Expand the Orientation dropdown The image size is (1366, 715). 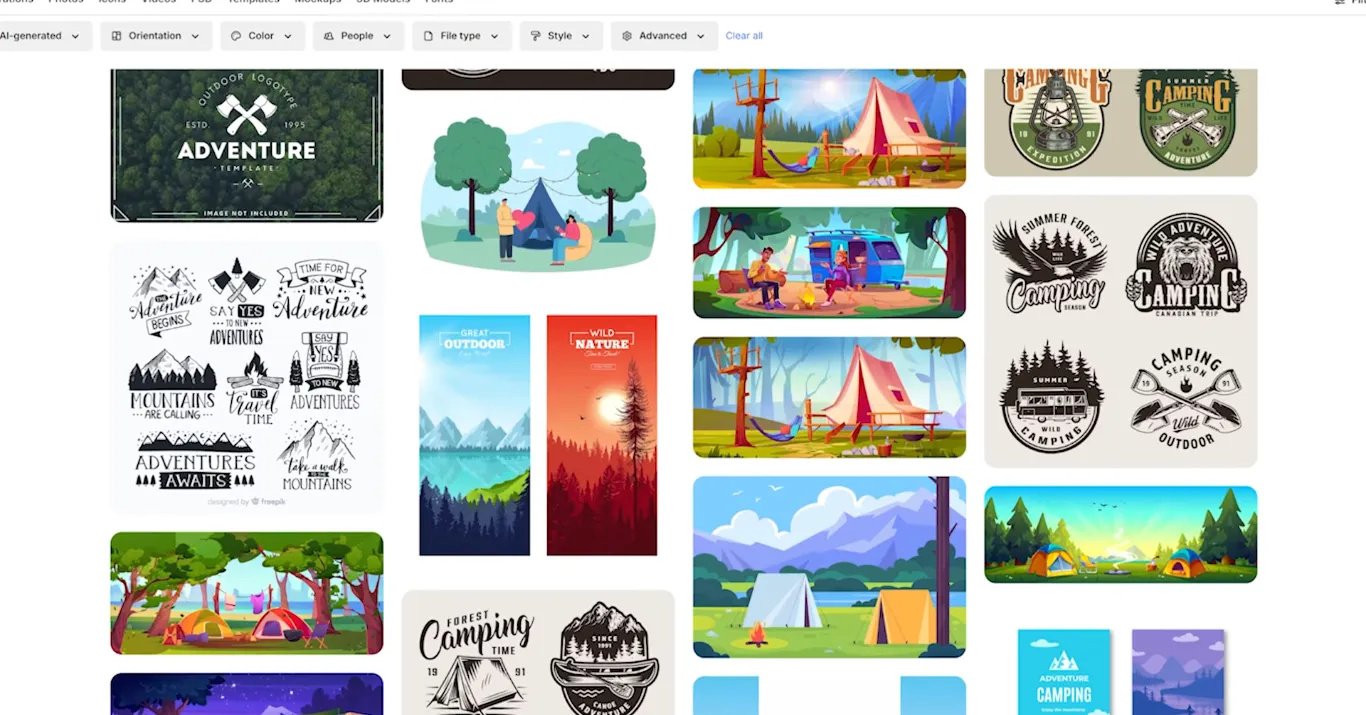pos(195,35)
